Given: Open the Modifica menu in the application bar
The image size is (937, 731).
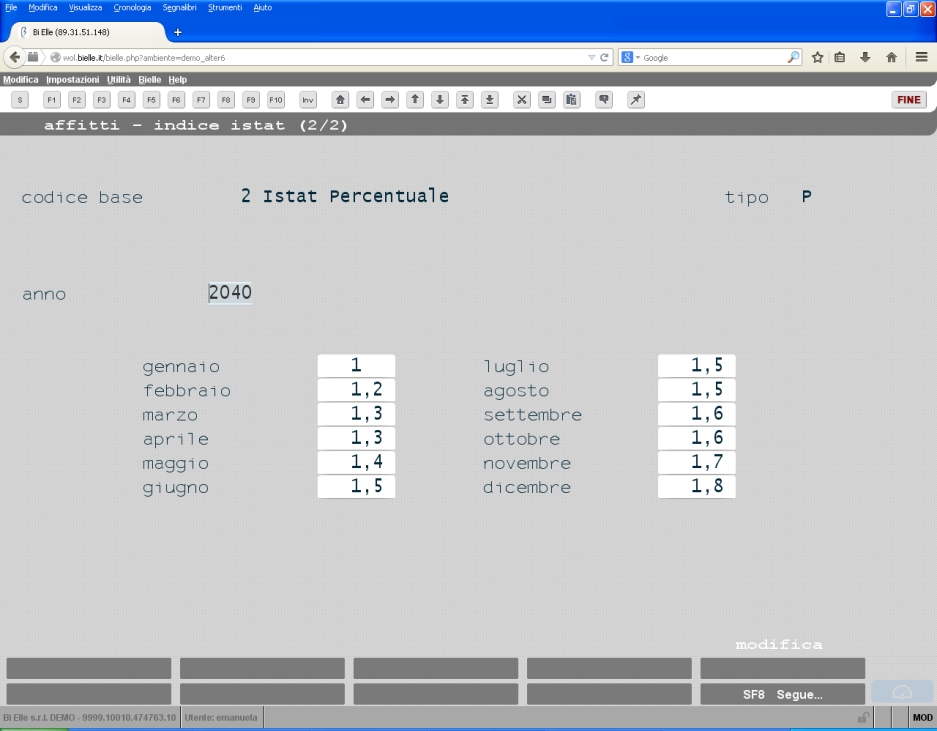Looking at the screenshot, I should pyautogui.click(x=20, y=79).
